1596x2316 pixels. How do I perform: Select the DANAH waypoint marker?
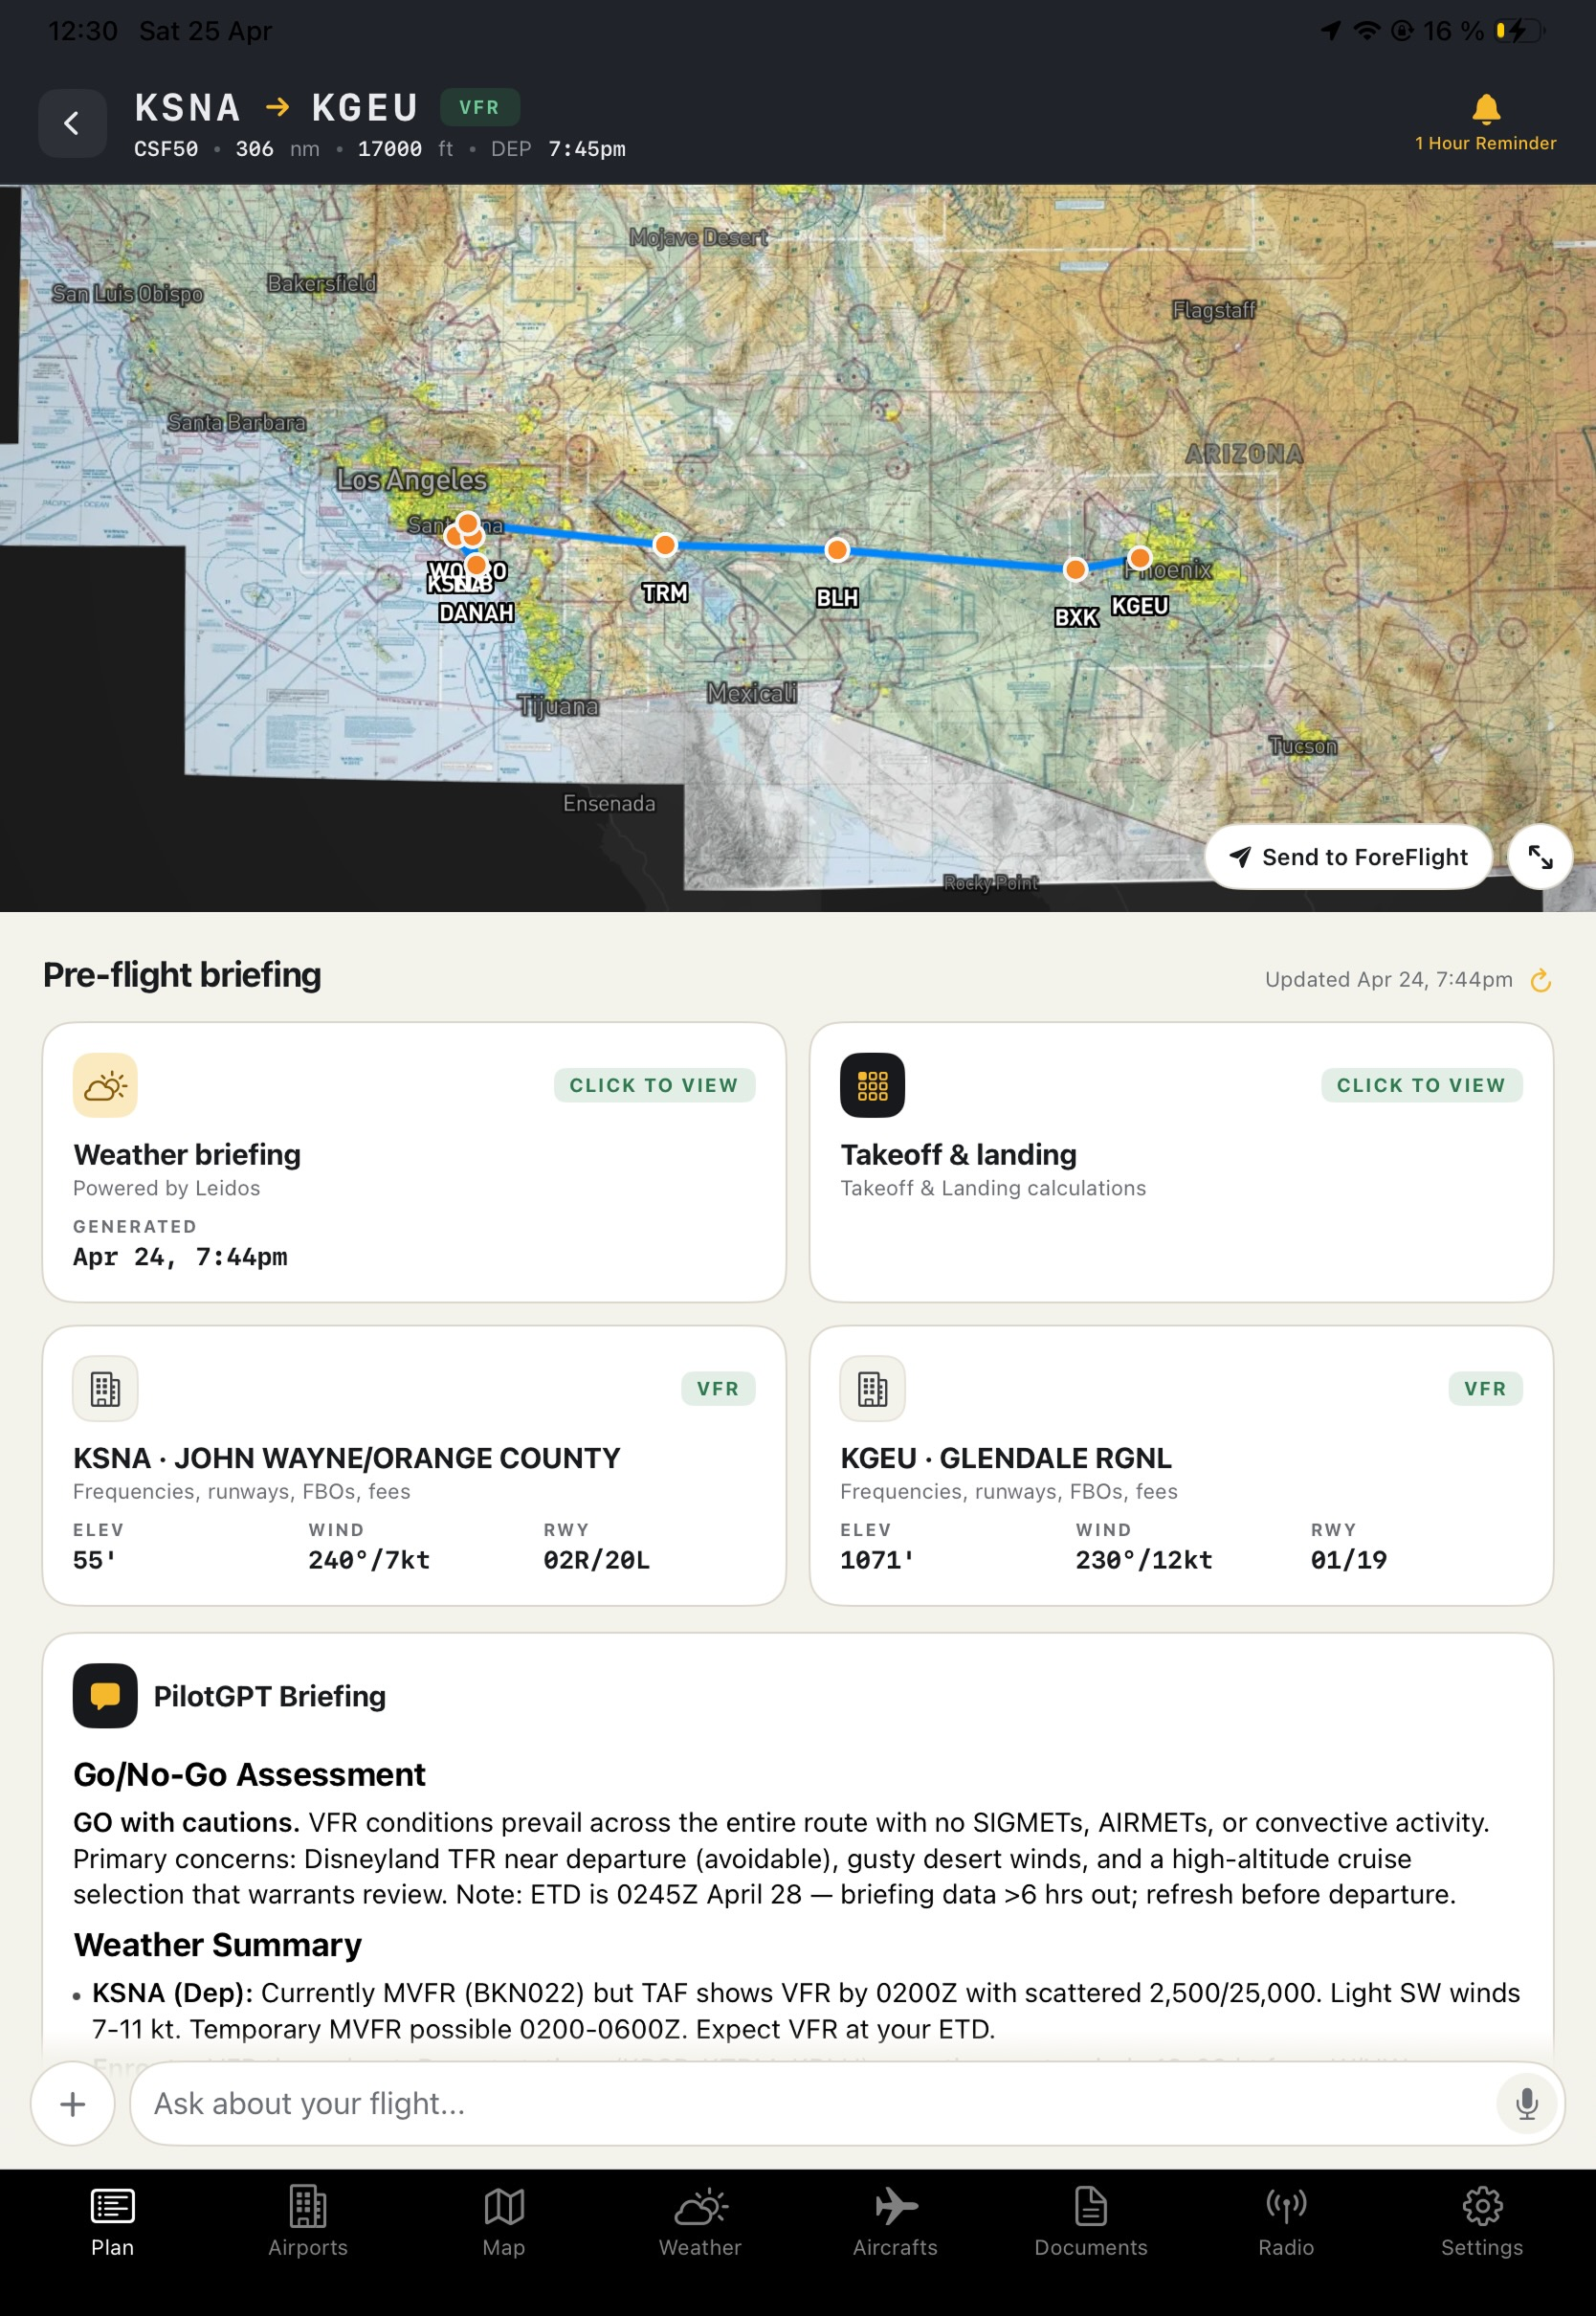[476, 566]
